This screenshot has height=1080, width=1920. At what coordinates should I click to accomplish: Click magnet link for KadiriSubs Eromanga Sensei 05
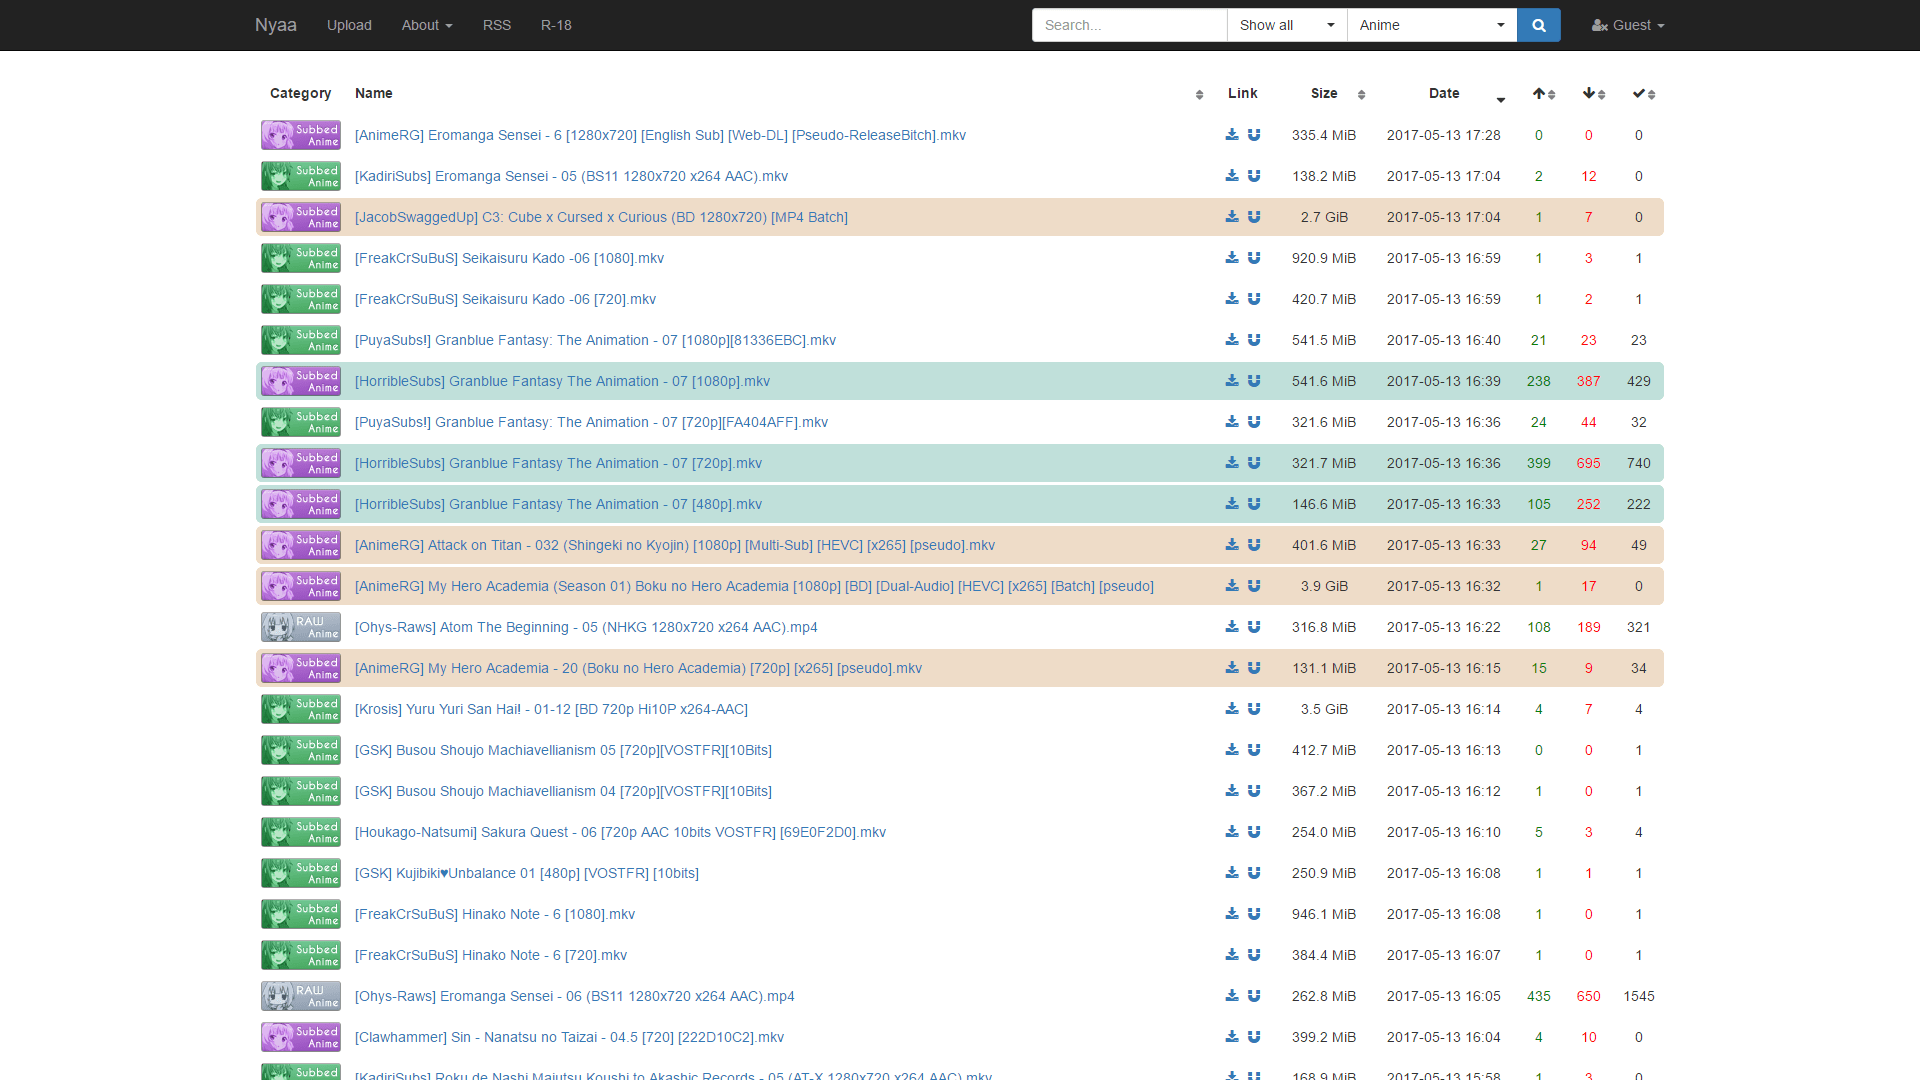(1254, 176)
